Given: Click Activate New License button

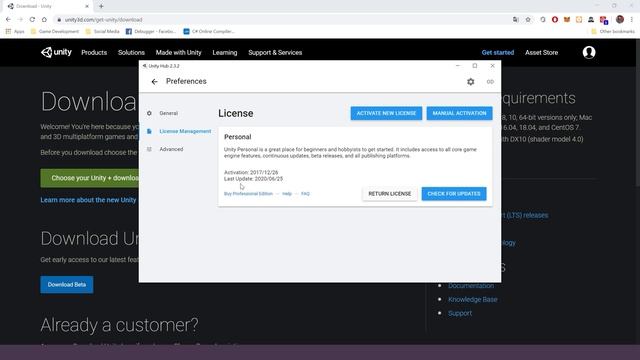Looking at the screenshot, I should [386, 113].
